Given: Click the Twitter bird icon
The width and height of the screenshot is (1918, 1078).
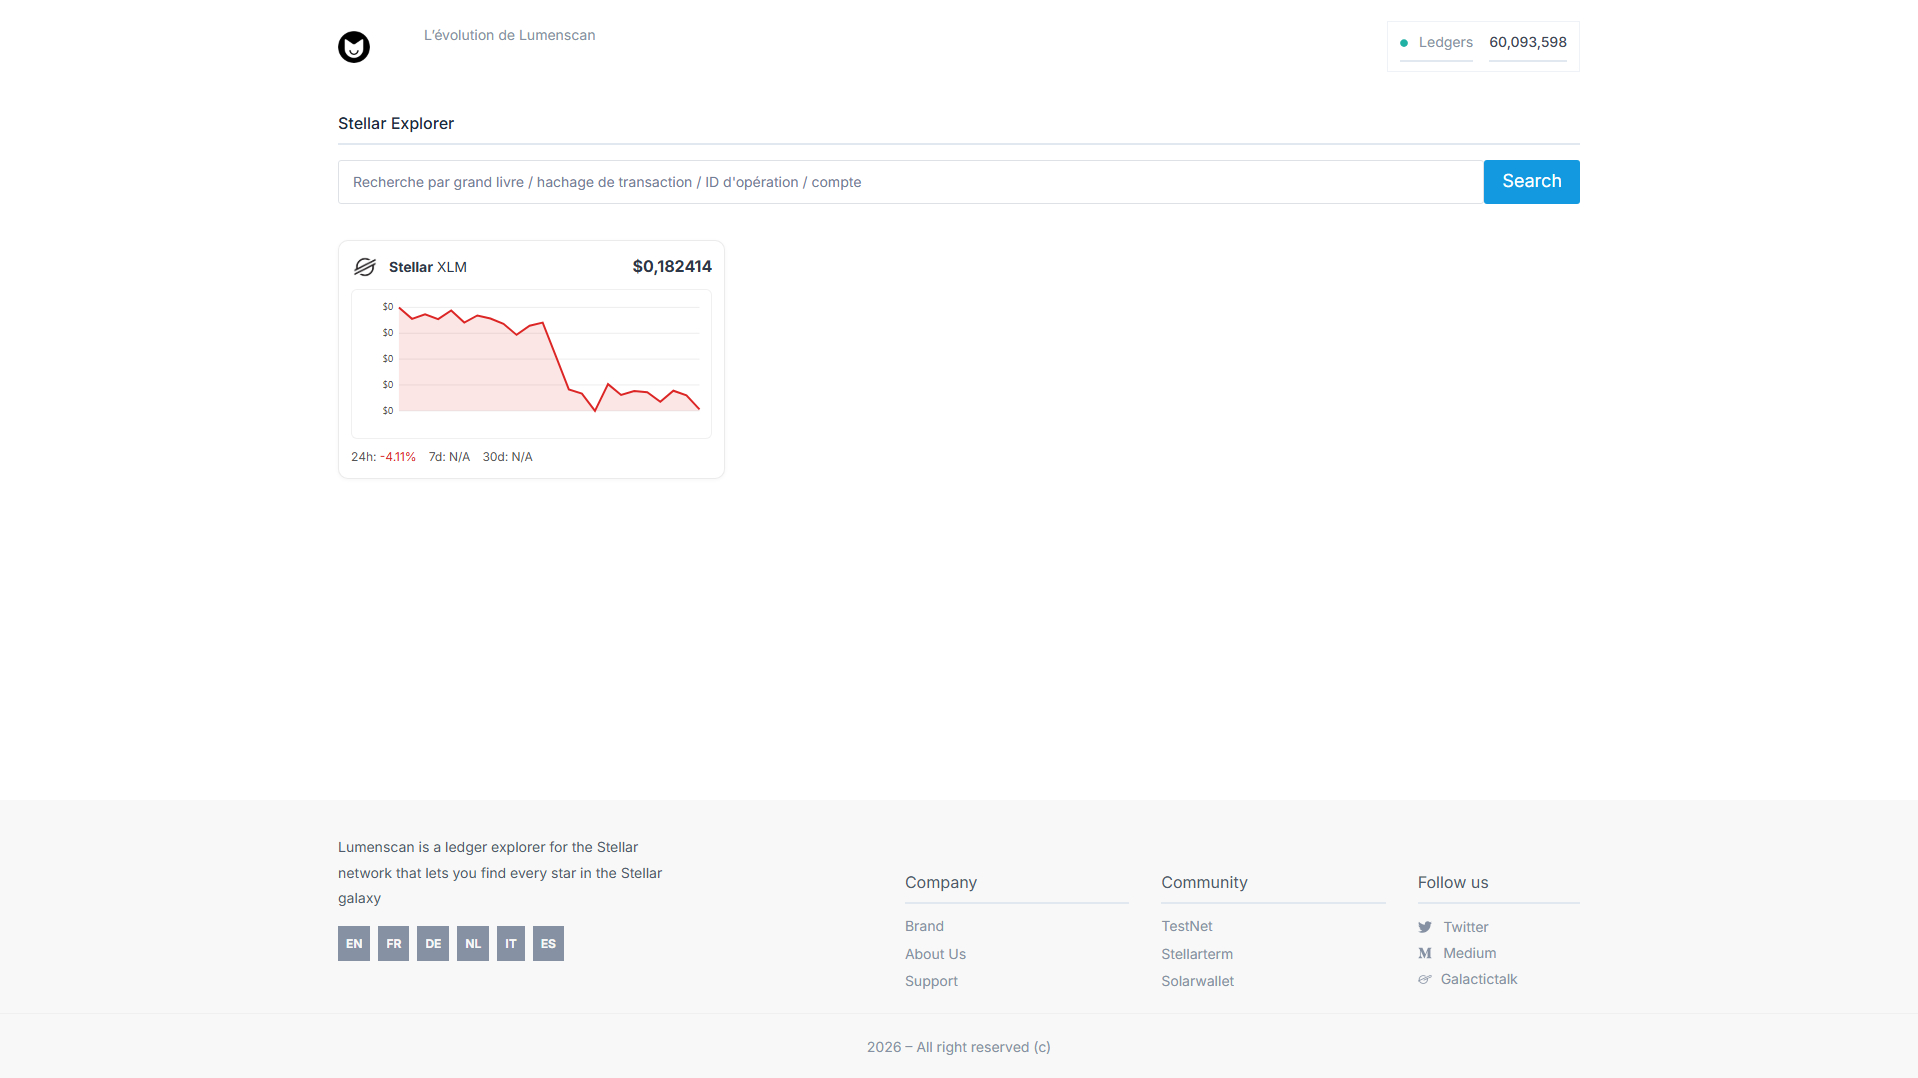Looking at the screenshot, I should [1425, 927].
